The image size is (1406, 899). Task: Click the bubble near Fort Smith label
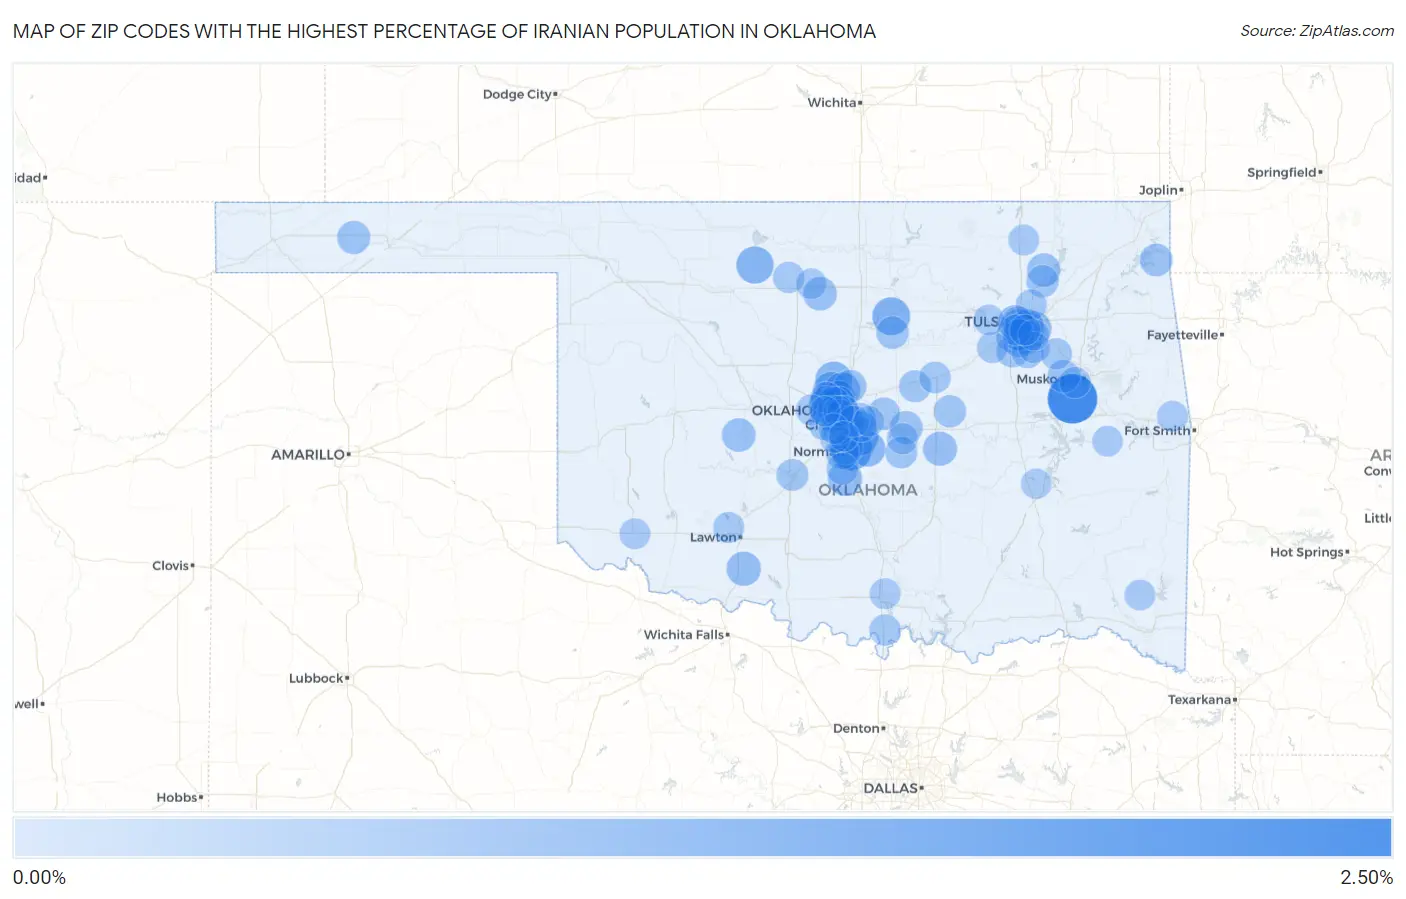tap(1172, 416)
